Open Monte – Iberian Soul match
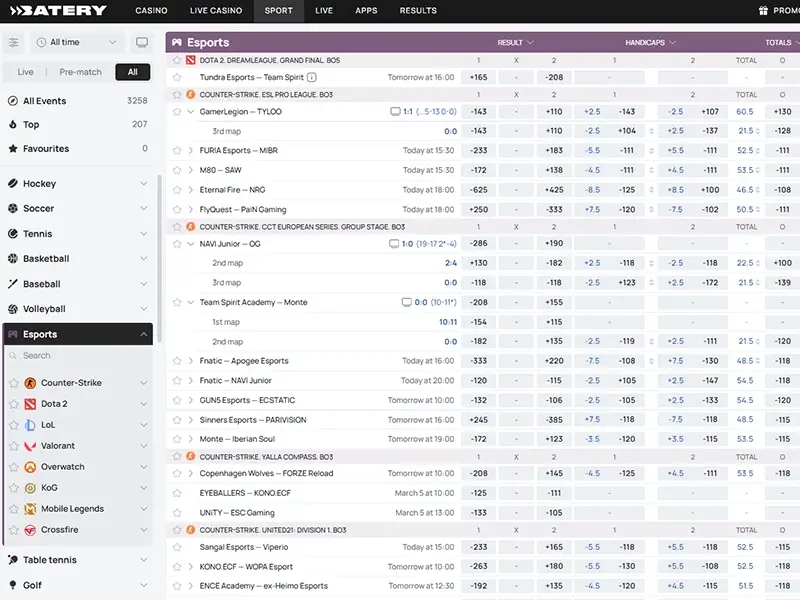800x600 pixels. [x=237, y=439]
